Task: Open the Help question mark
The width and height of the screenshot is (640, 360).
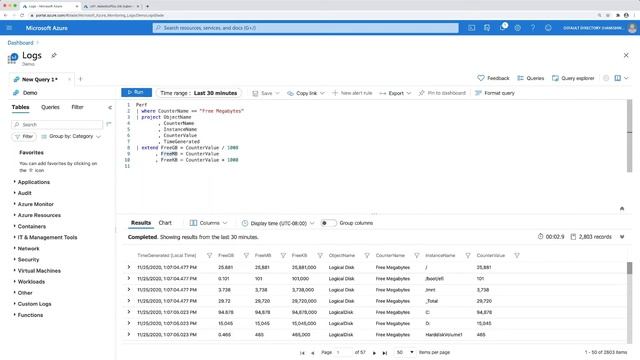Action: (x=533, y=28)
